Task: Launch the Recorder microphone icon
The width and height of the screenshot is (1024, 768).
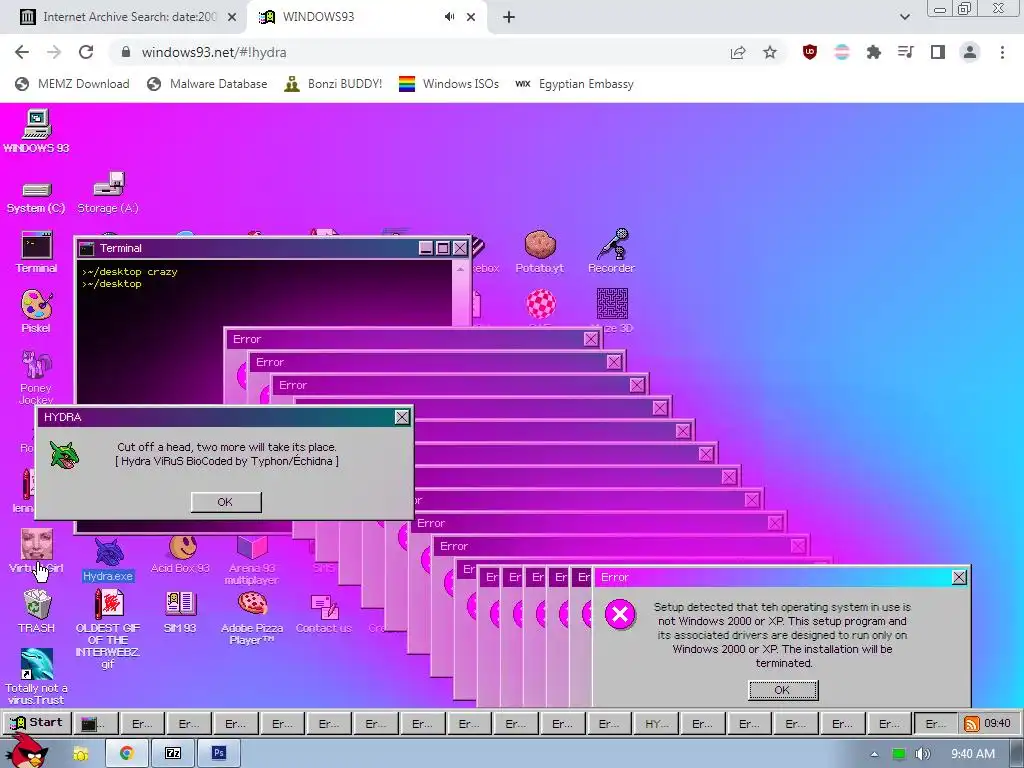Action: 611,251
